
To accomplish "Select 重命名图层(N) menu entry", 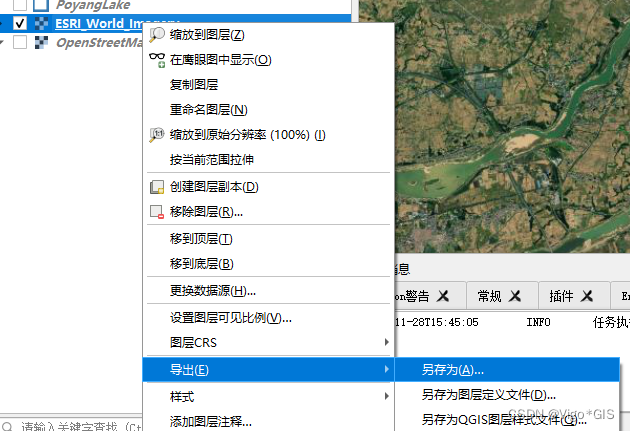I will pyautogui.click(x=269, y=110).
